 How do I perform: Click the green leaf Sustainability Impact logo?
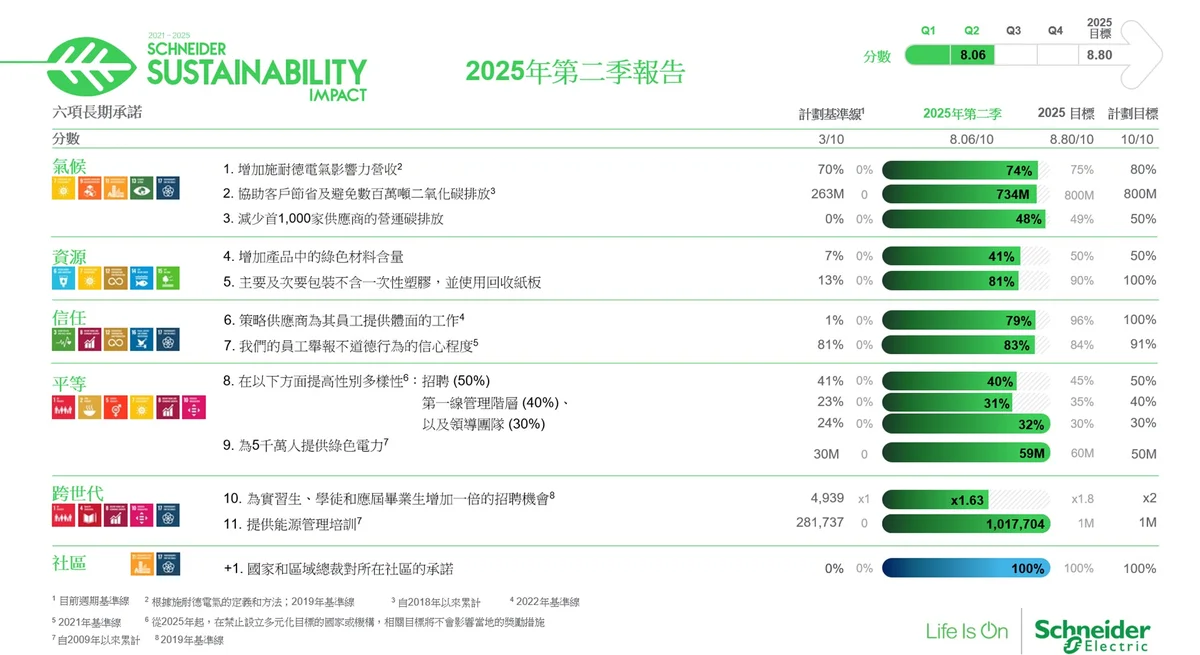click(x=95, y=67)
